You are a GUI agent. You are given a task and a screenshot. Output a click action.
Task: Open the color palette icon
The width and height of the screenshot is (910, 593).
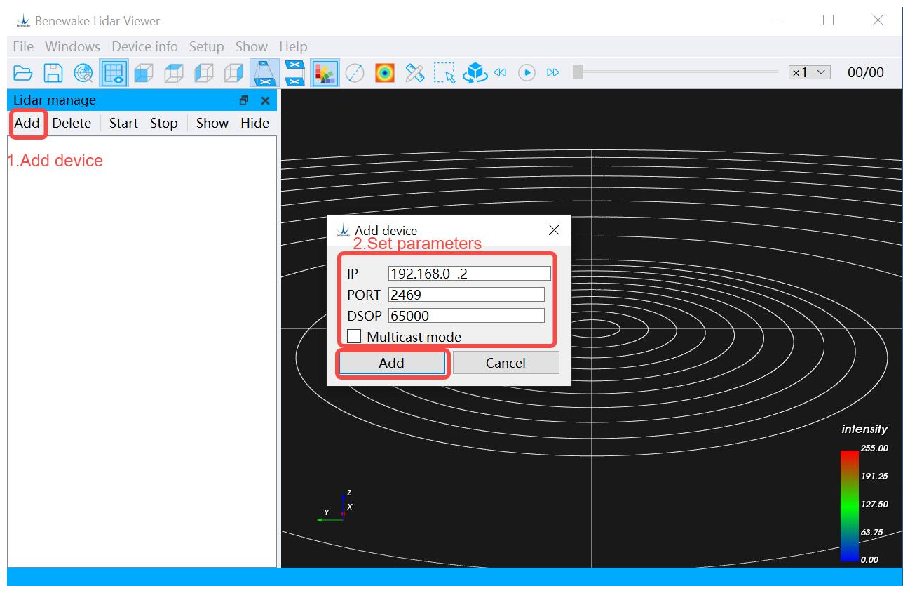(x=324, y=73)
